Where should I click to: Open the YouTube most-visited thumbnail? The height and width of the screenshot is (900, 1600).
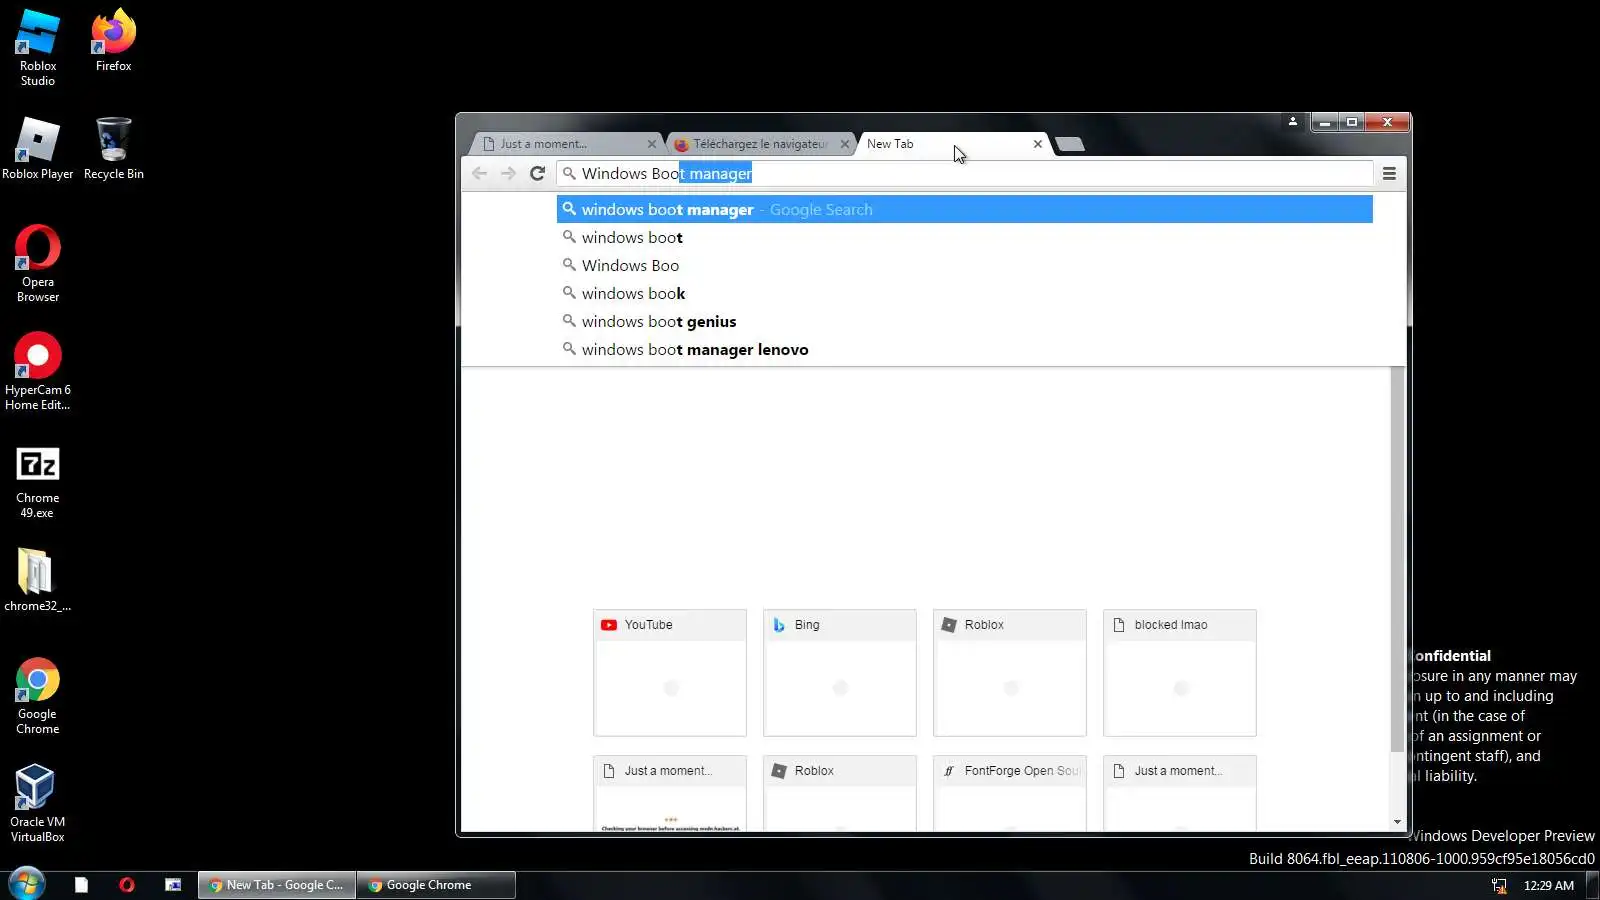(670, 673)
